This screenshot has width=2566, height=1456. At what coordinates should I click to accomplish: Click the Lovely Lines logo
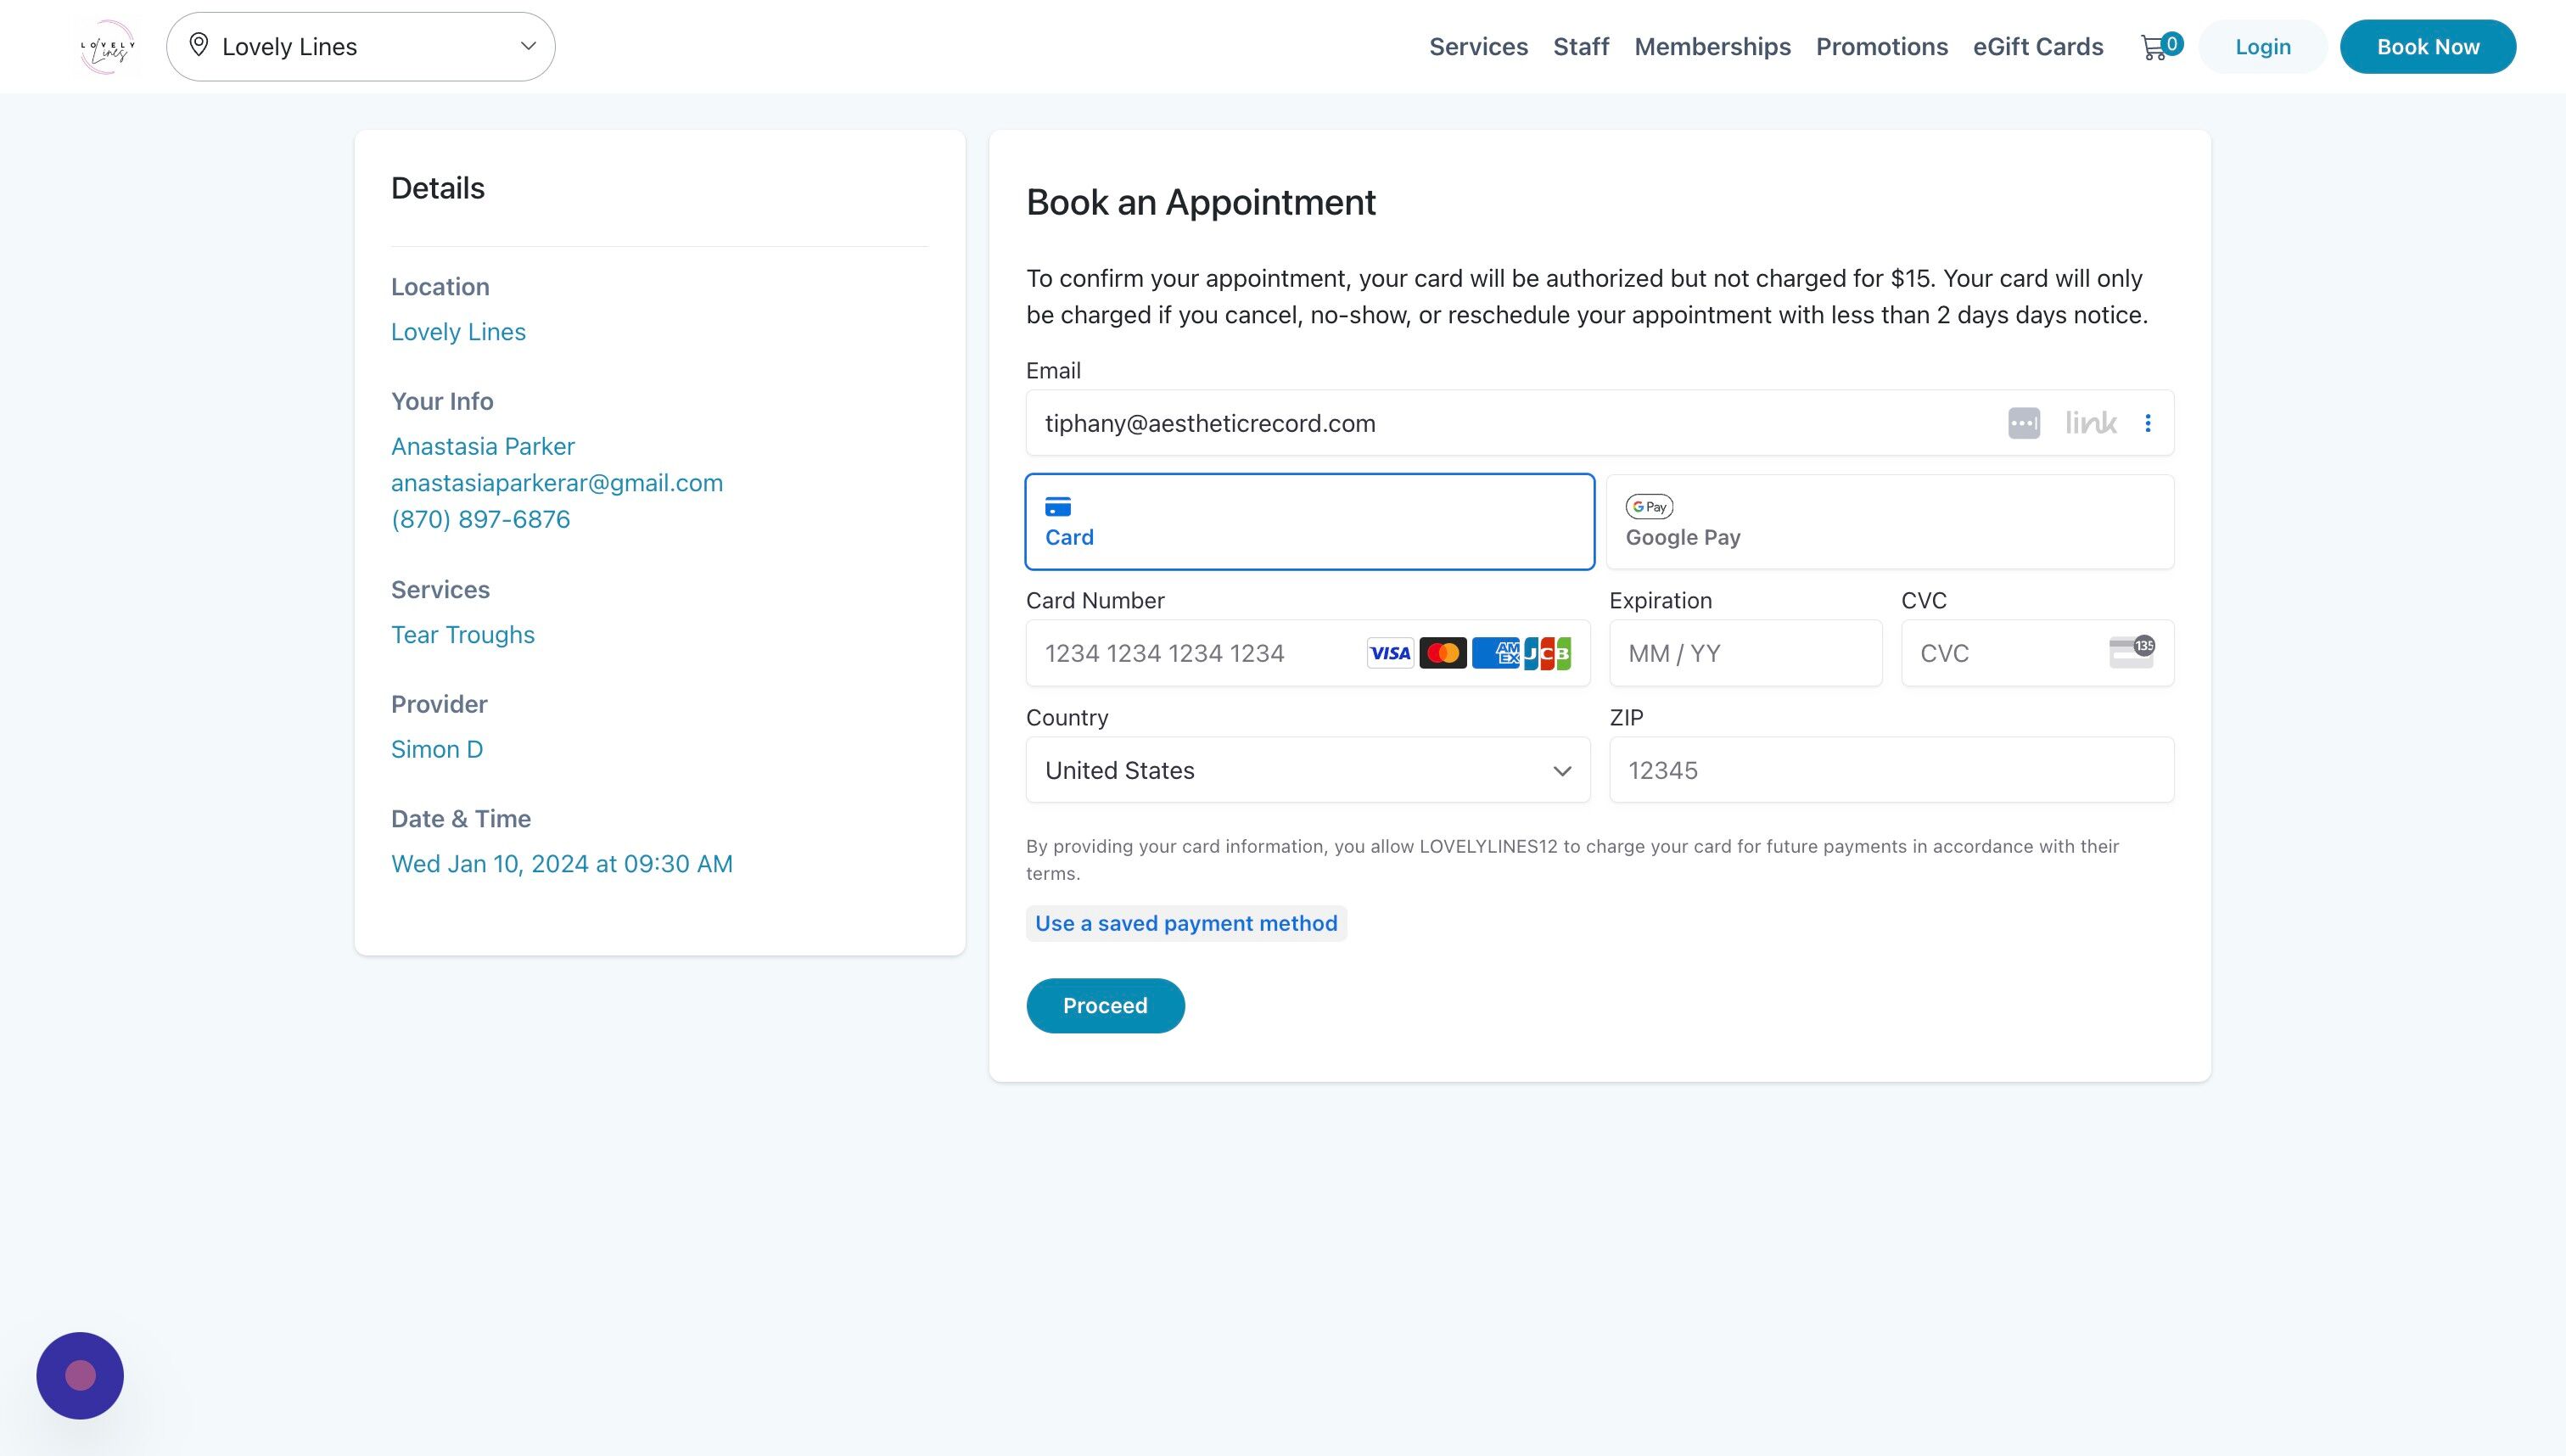pyautogui.click(x=107, y=47)
